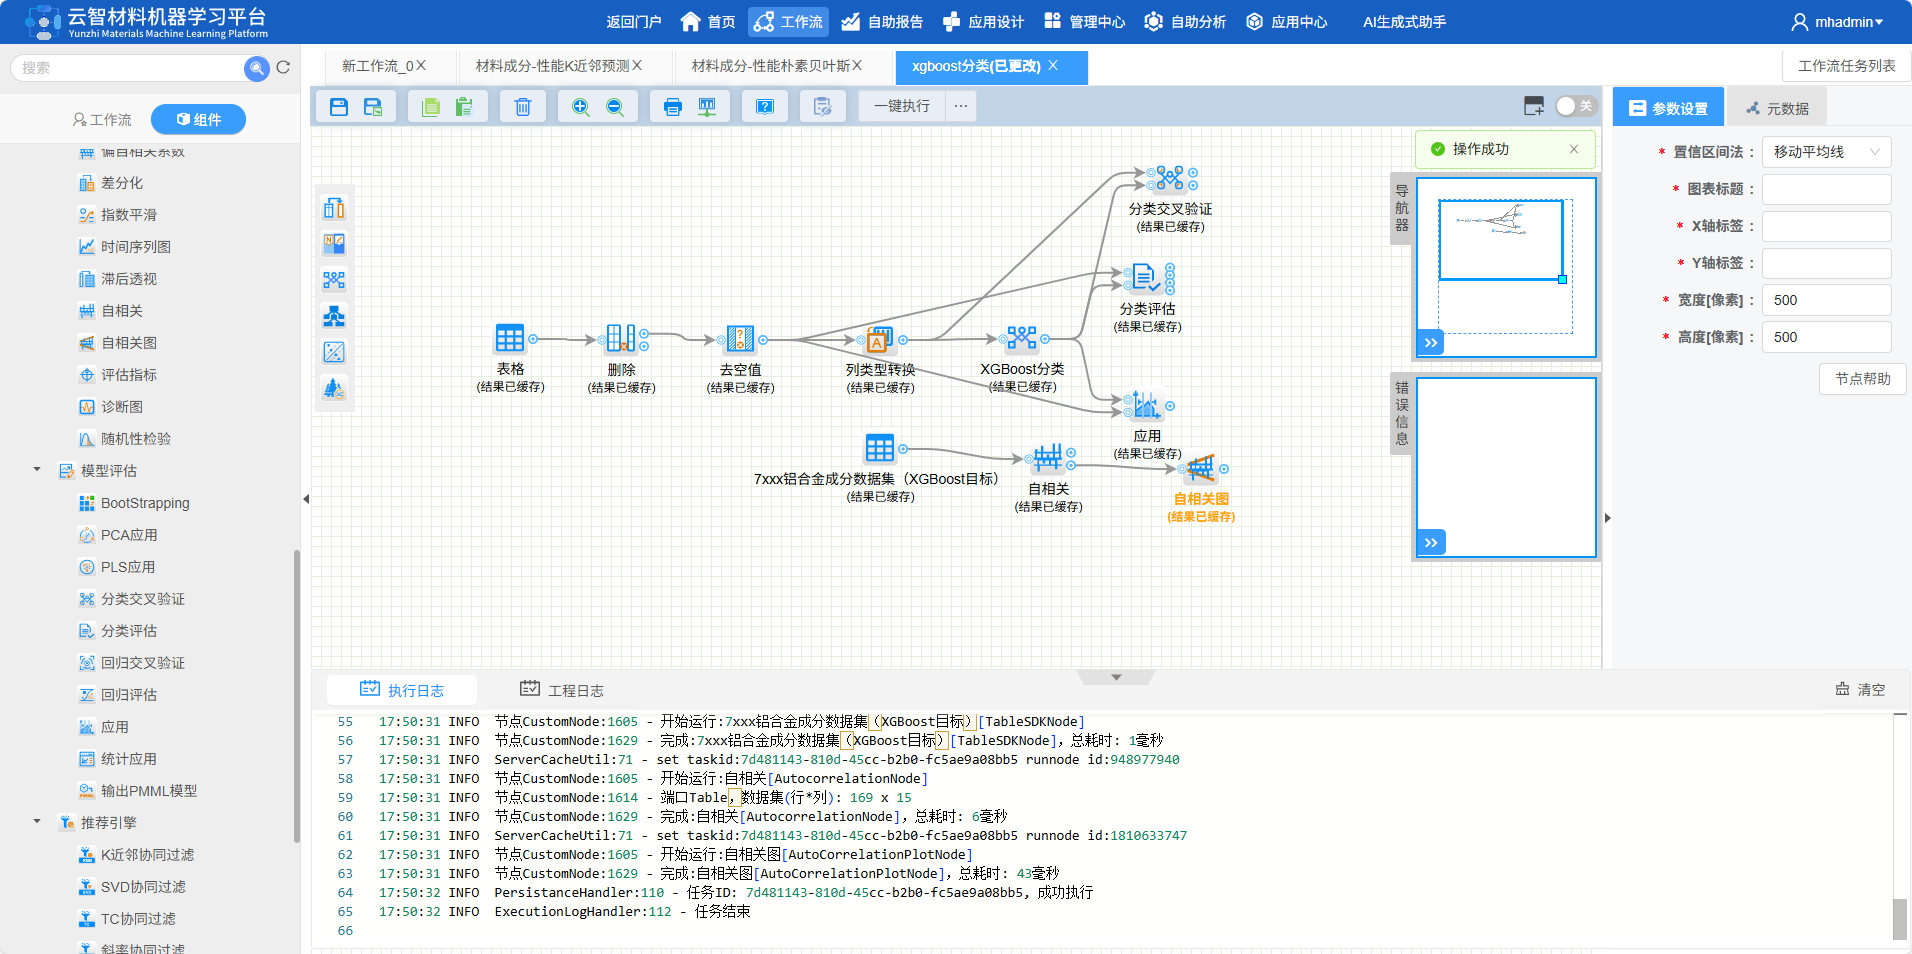The height and width of the screenshot is (954, 1912).
Task: Collapse the 推荐引擎 tree group
Action: (37, 822)
